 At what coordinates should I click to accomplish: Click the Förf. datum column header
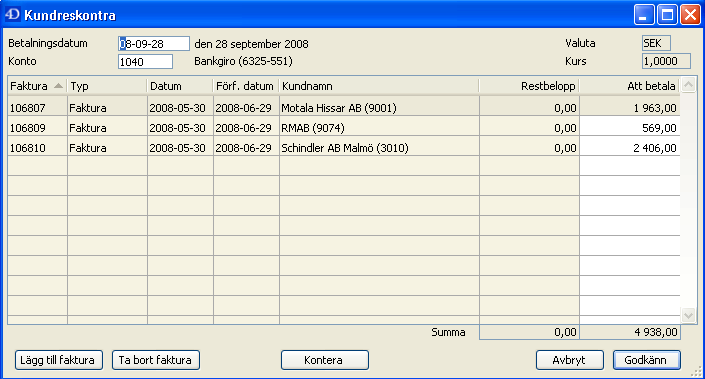point(246,86)
